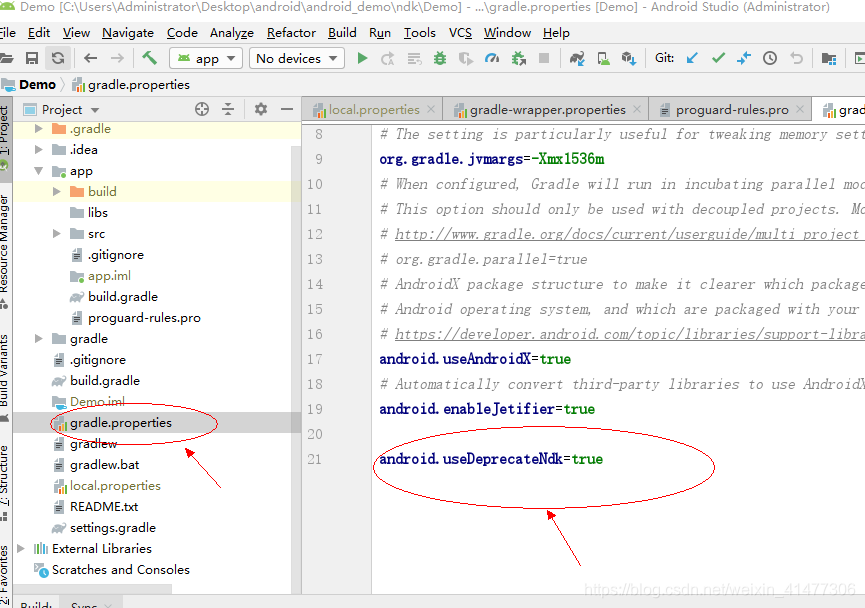This screenshot has width=865, height=608.
Task: Select local.properties in project tree
Action: [115, 486]
